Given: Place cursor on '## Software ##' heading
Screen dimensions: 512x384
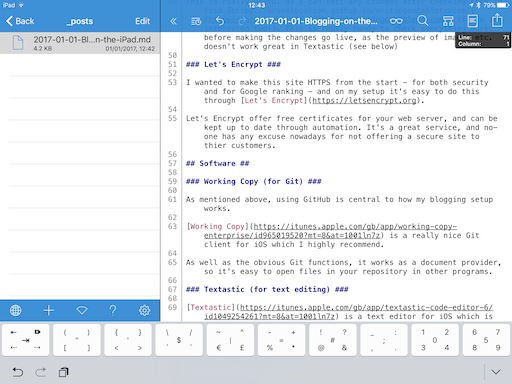Looking at the screenshot, I should pyautogui.click(x=217, y=163).
